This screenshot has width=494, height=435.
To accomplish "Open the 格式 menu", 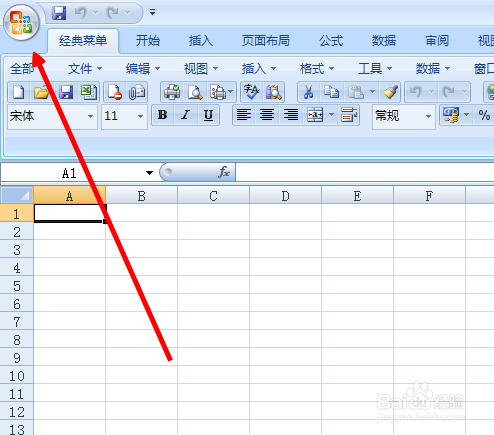I will tap(317, 69).
